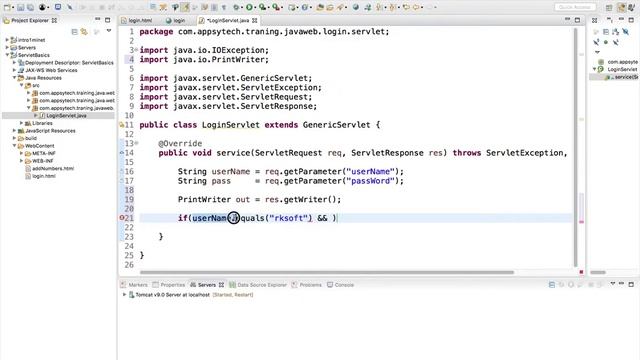Expand the intro1minet project
640x360 pixels.
pos(7,40)
